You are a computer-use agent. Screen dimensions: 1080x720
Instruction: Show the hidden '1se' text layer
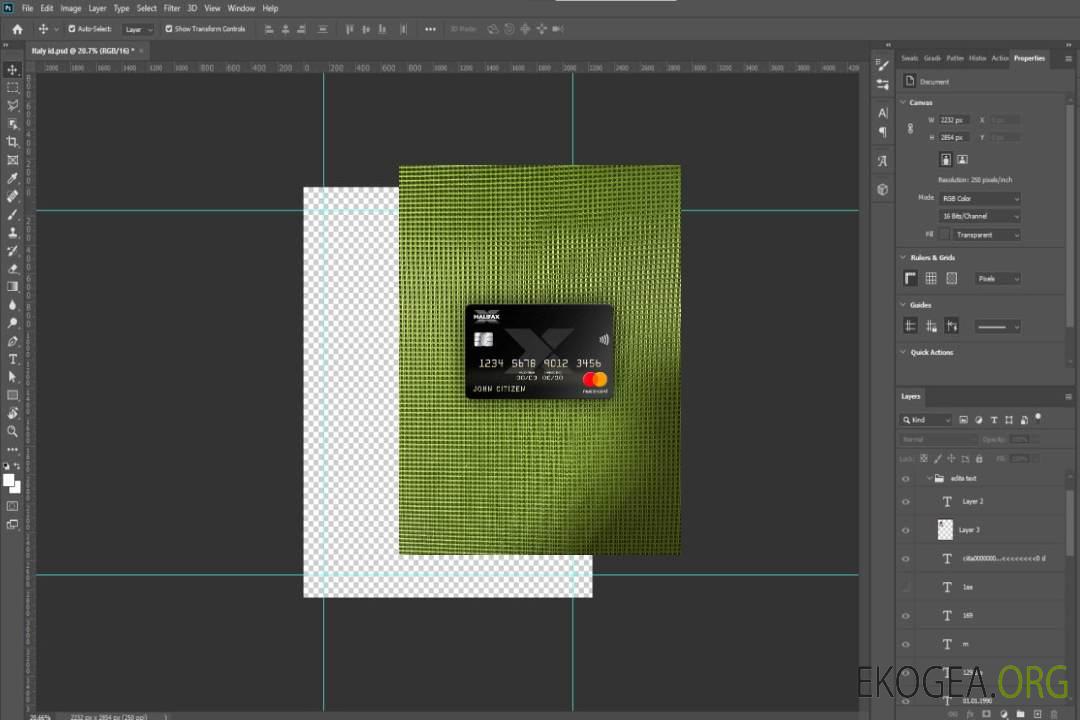click(906, 587)
